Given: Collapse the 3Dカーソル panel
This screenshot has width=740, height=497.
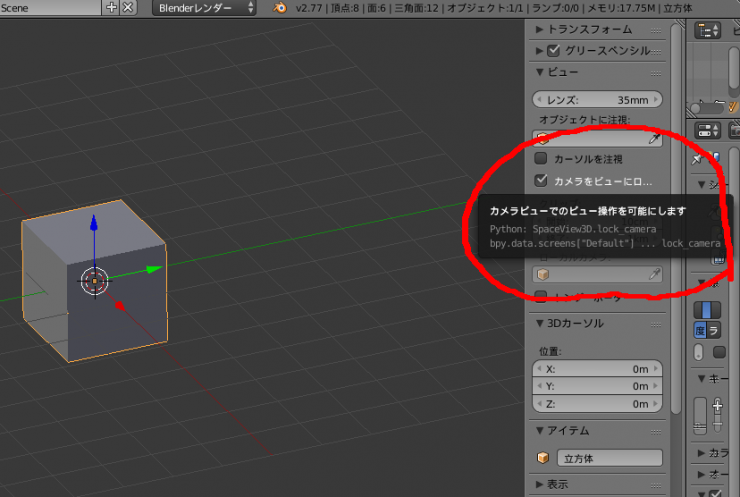Looking at the screenshot, I should (x=539, y=323).
